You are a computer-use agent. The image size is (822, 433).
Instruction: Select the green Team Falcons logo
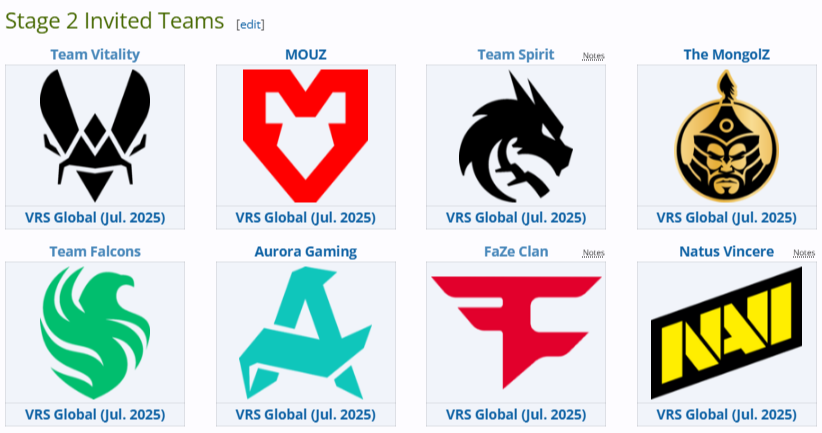(x=95, y=333)
